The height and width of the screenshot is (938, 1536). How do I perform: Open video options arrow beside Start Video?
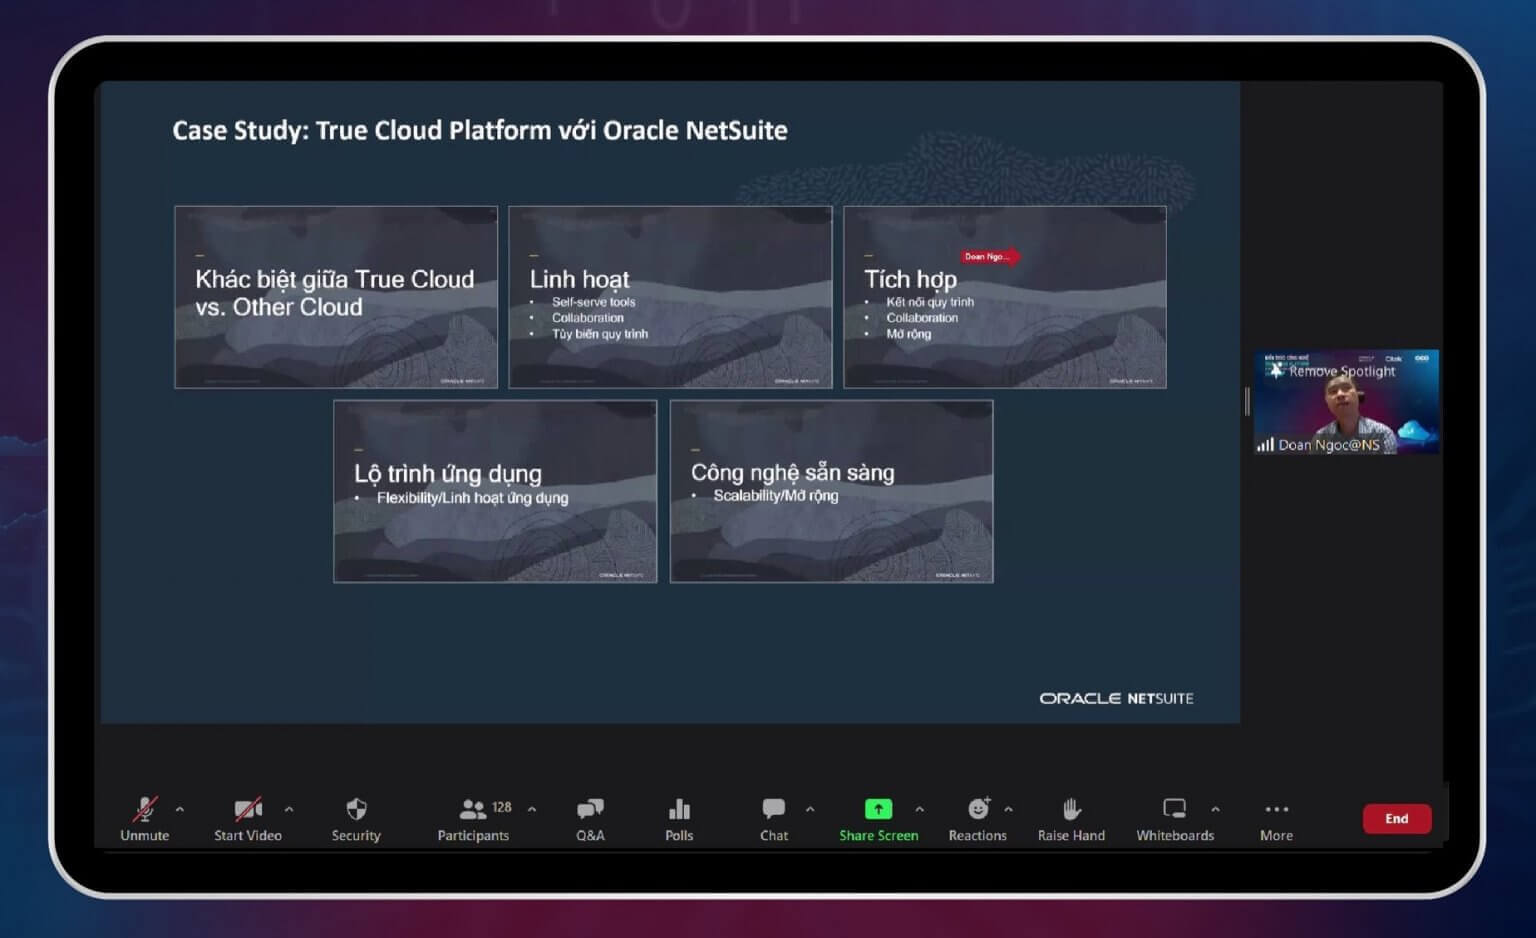coord(289,809)
